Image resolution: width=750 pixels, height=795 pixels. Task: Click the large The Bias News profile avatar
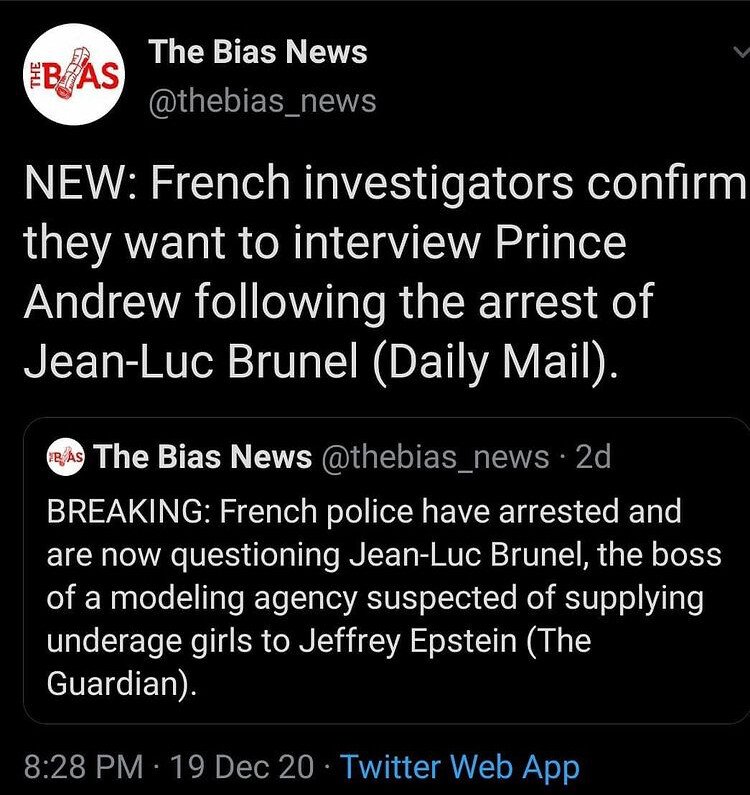(x=73, y=75)
